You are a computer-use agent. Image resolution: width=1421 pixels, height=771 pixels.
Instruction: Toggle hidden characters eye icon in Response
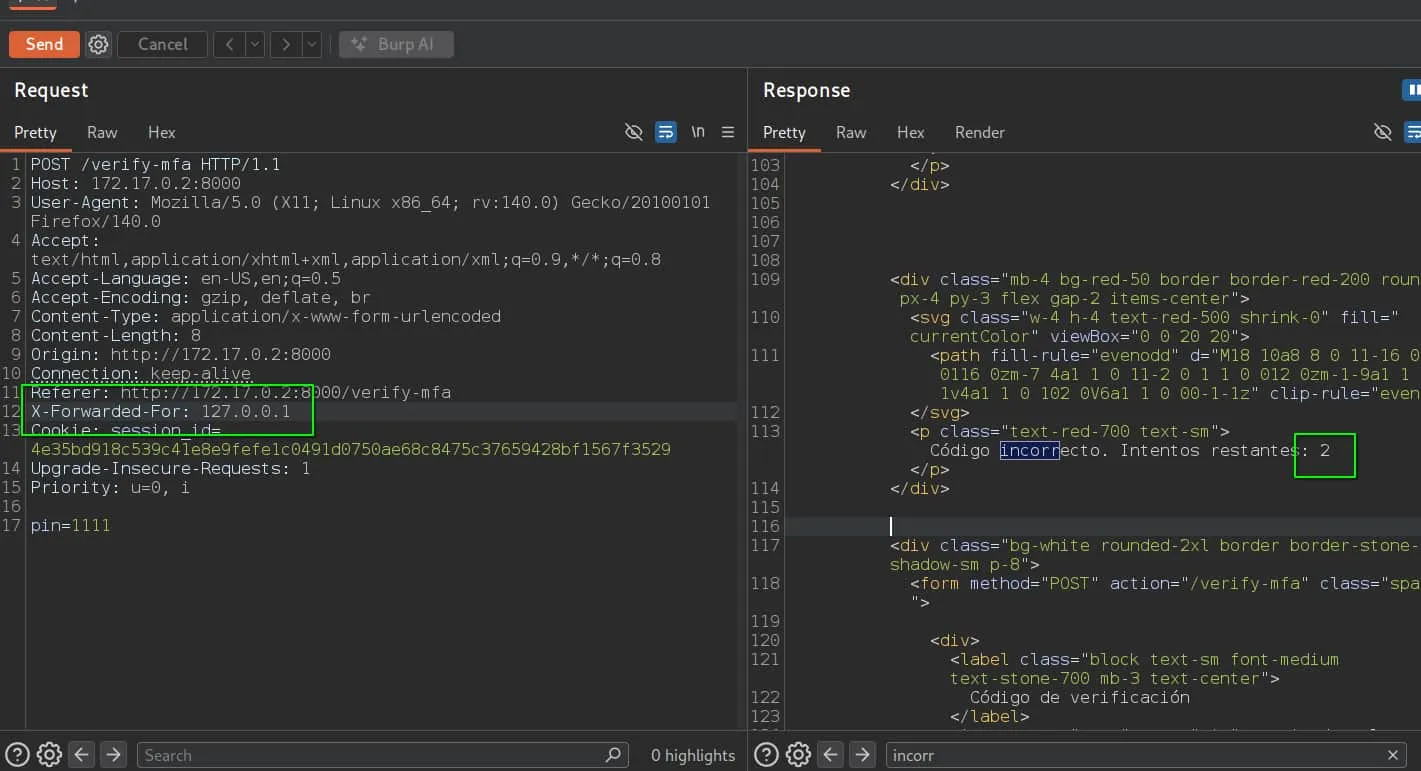(1383, 132)
